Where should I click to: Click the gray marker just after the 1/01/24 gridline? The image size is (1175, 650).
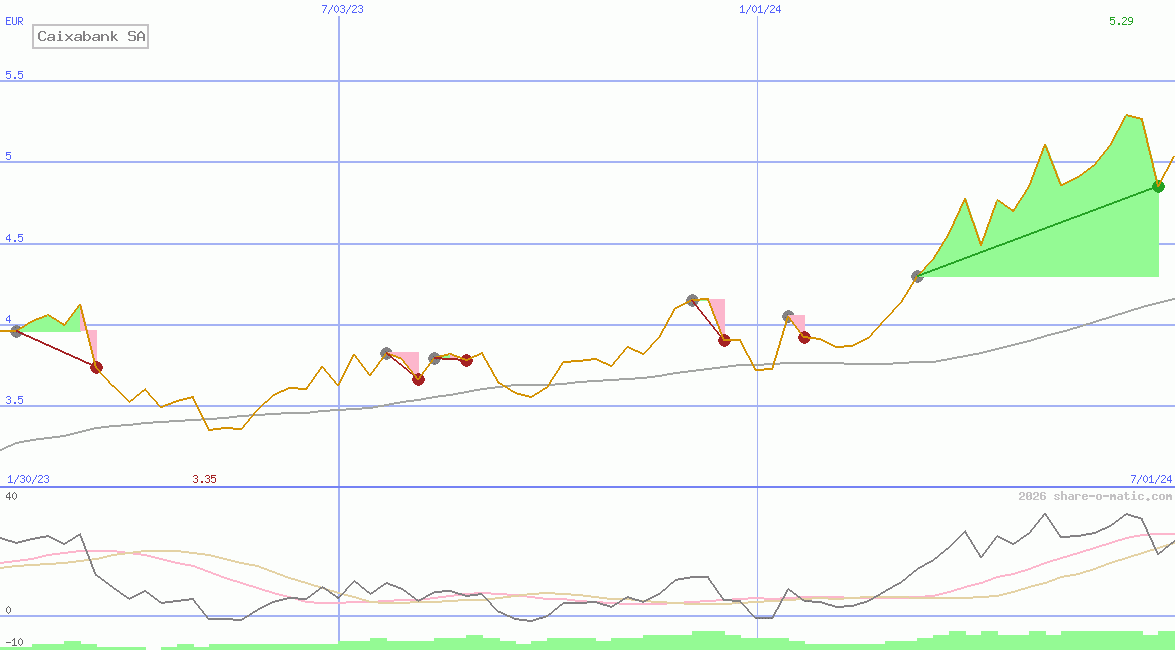coord(787,315)
